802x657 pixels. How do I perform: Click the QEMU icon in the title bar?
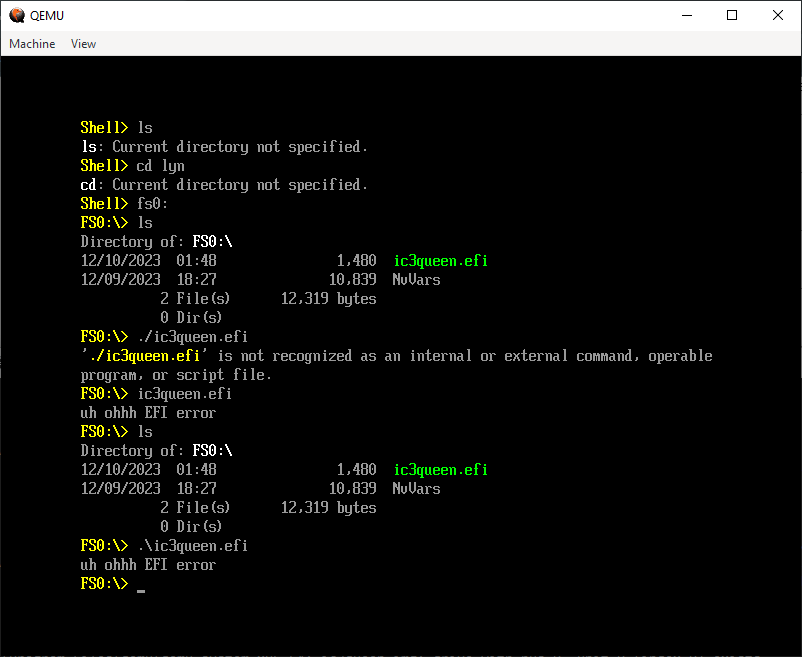[x=17, y=15]
